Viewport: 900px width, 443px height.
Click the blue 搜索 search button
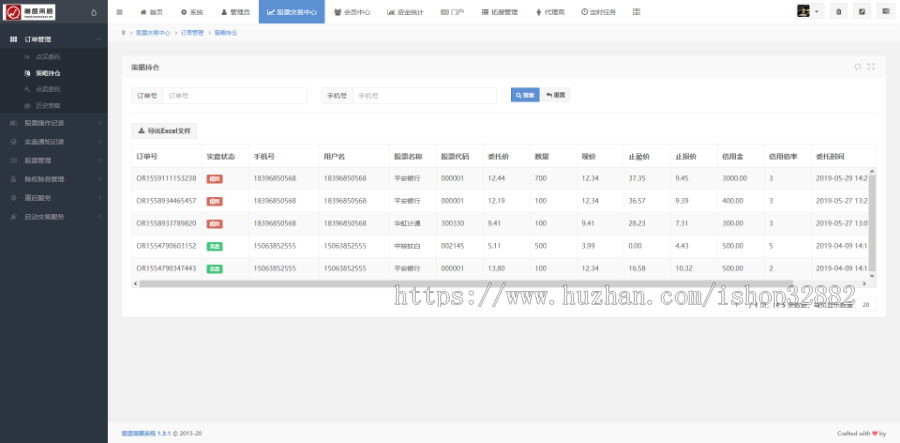pyautogui.click(x=525, y=95)
